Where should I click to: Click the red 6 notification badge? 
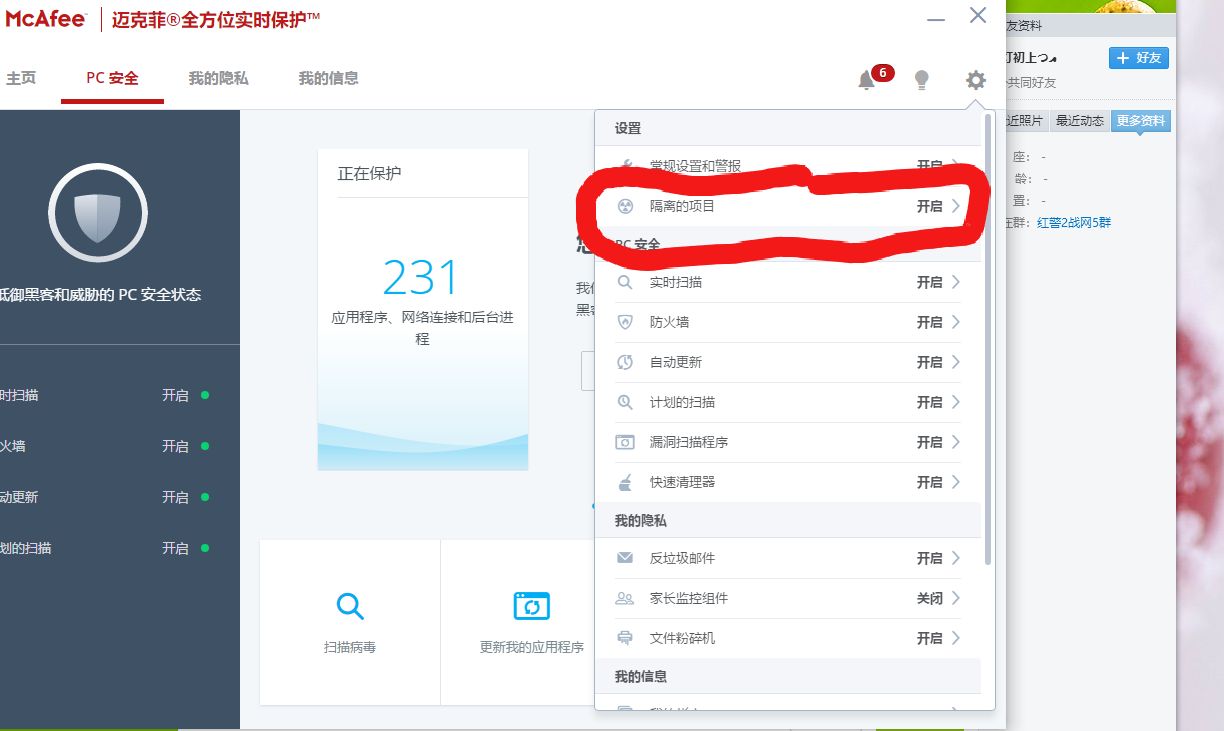[x=883, y=73]
